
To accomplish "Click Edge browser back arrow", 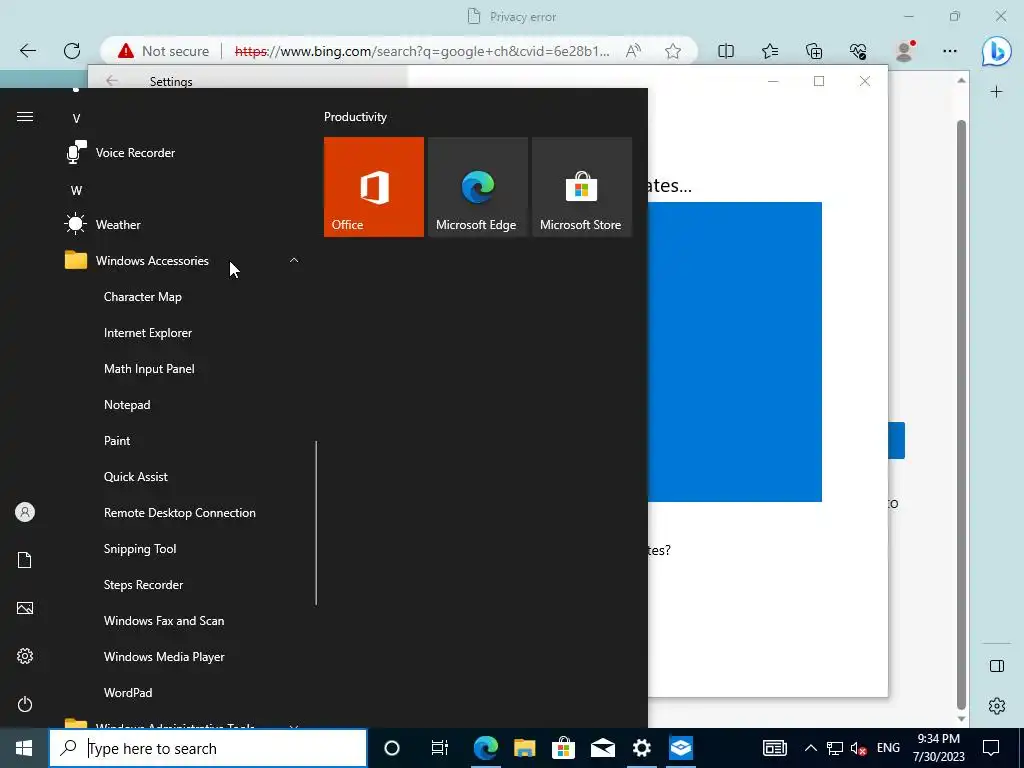I will [27, 51].
